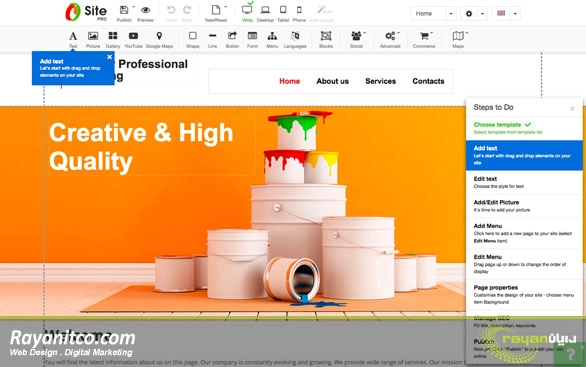Click the Professional site title text
Image resolution: width=586 pixels, height=367 pixels.
[x=153, y=64]
